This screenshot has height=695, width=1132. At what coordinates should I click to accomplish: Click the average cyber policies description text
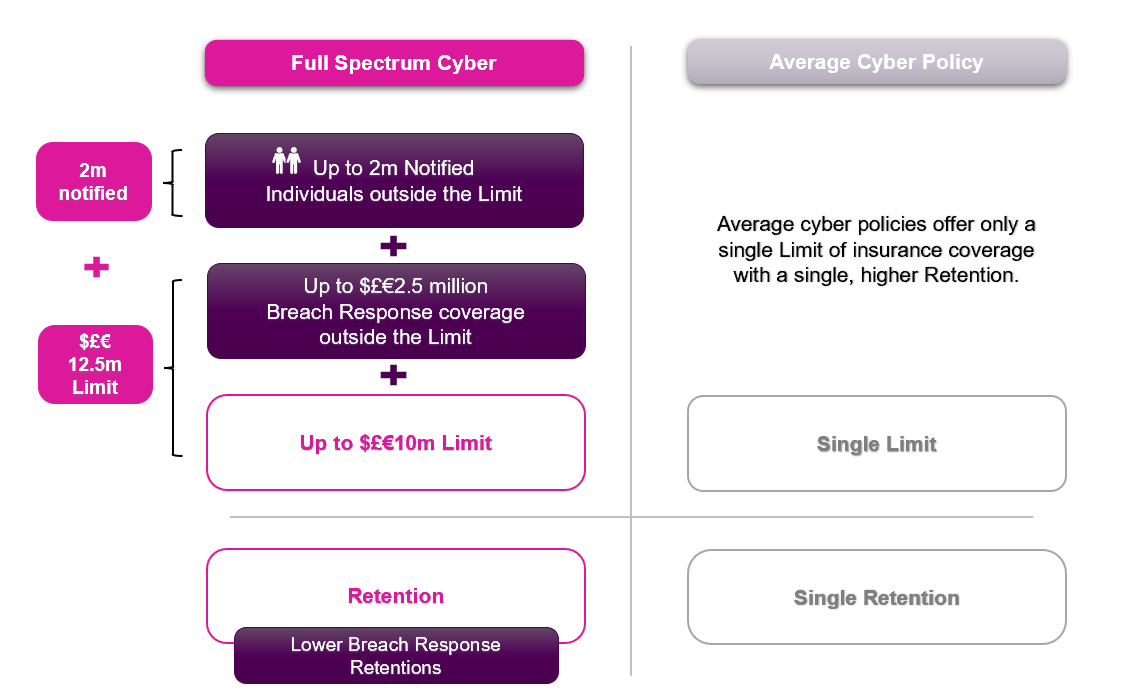(876, 250)
